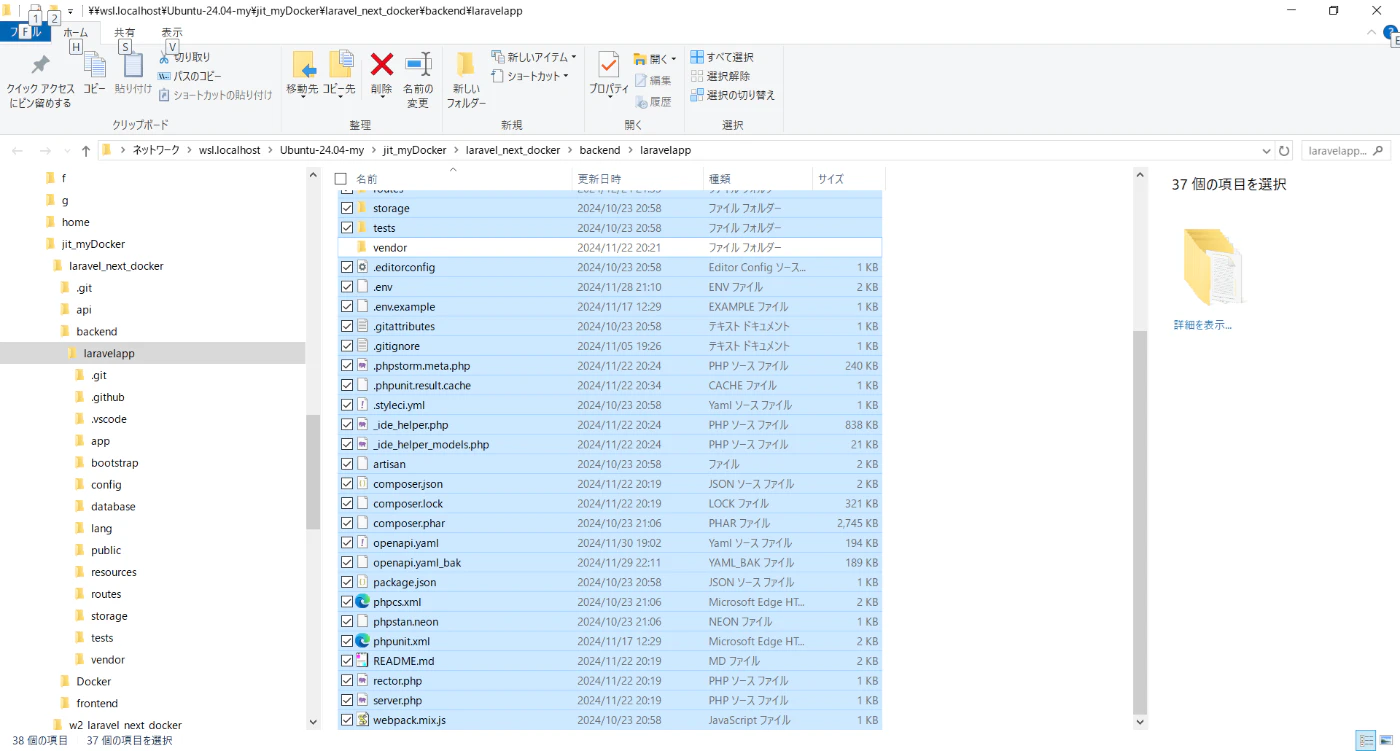This screenshot has height=751, width=1400.
Task: Click the README.md file icon
Action: 362,661
